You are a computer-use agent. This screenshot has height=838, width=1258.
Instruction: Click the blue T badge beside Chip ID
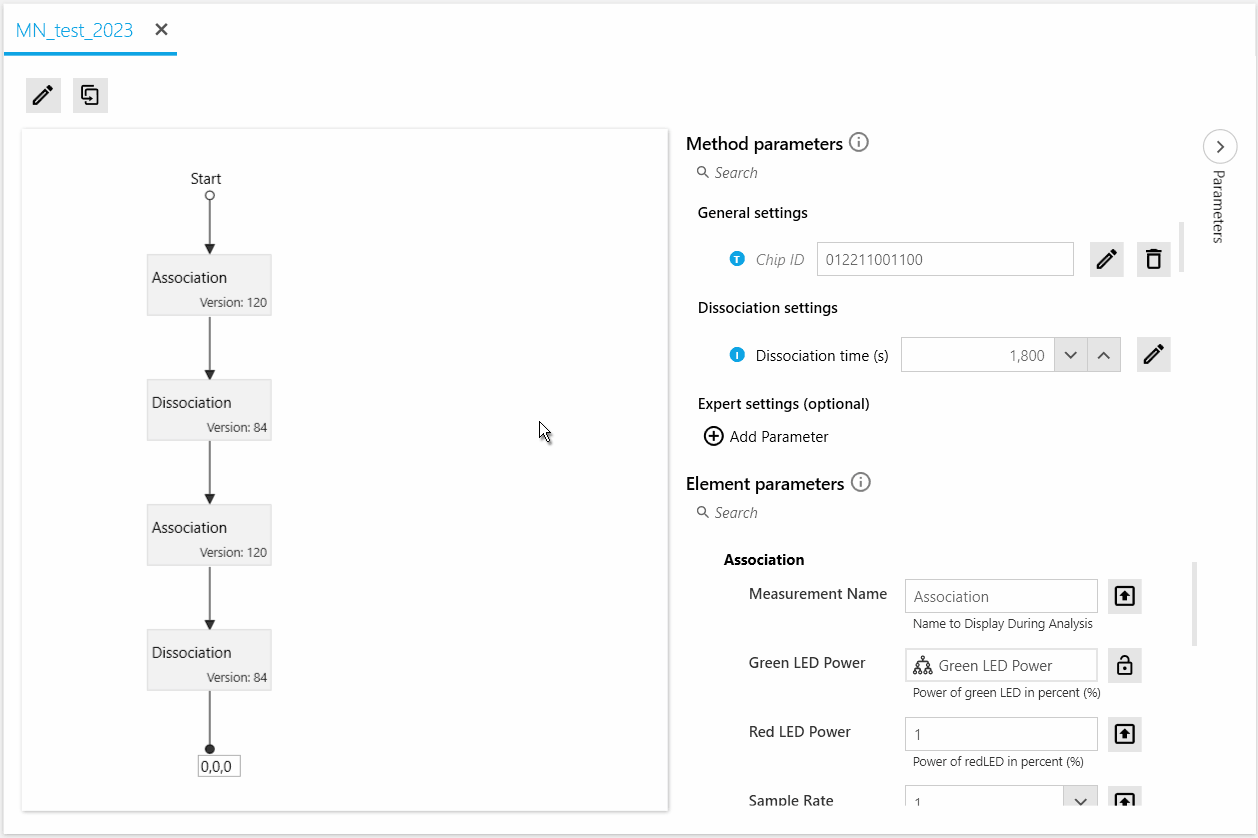[737, 258]
